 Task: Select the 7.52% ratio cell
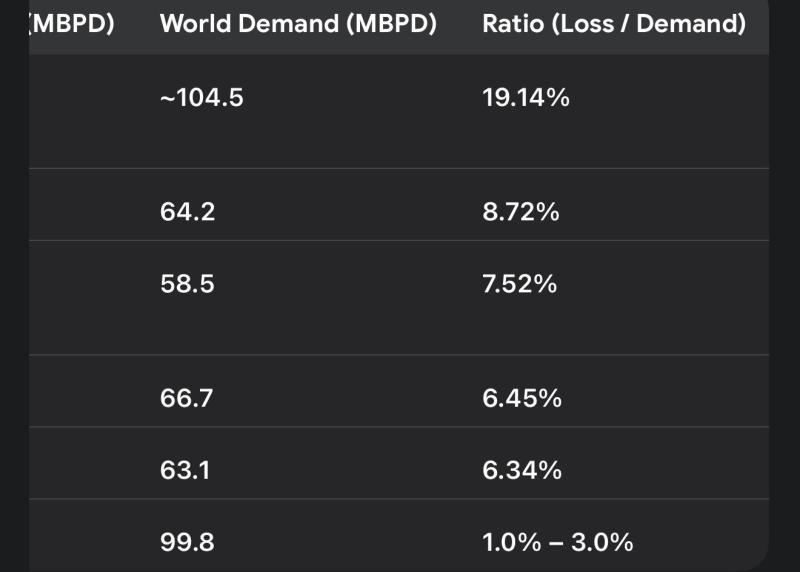click(x=520, y=284)
